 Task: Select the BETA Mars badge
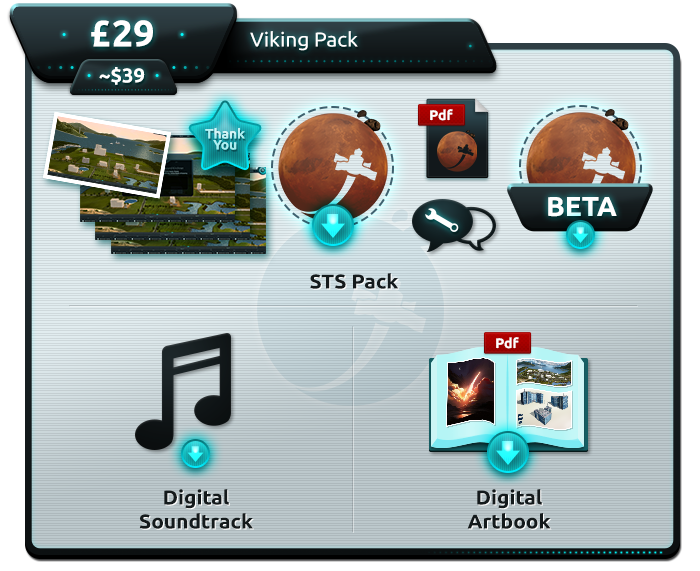pyautogui.click(x=580, y=170)
